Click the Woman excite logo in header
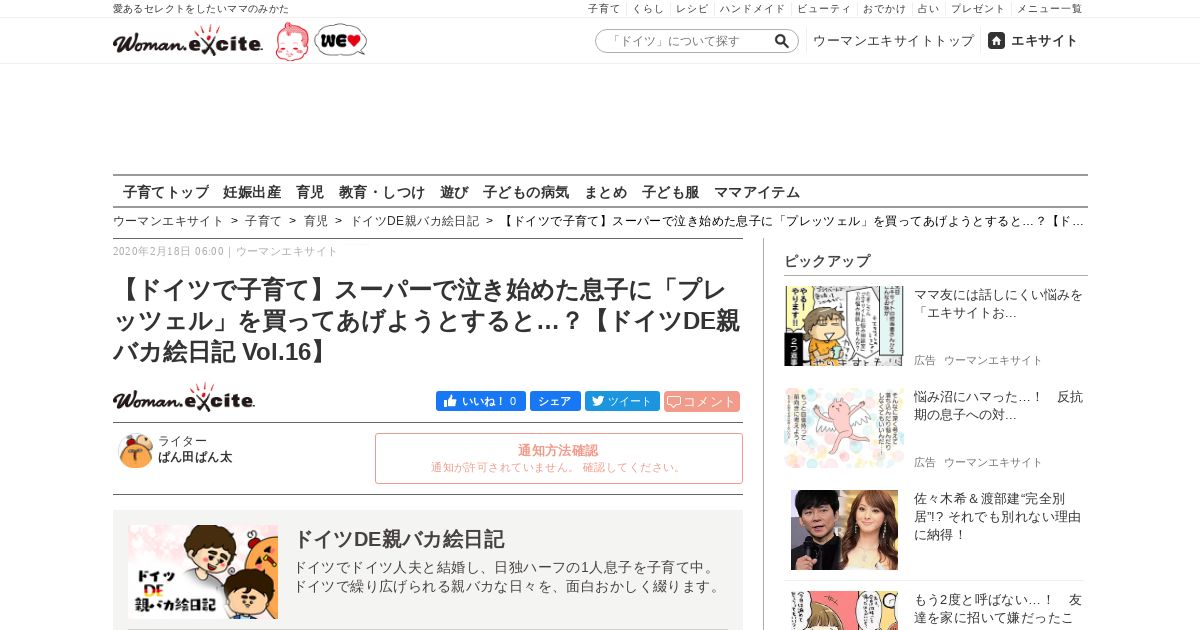The width and height of the screenshot is (1200, 630). (x=188, y=41)
